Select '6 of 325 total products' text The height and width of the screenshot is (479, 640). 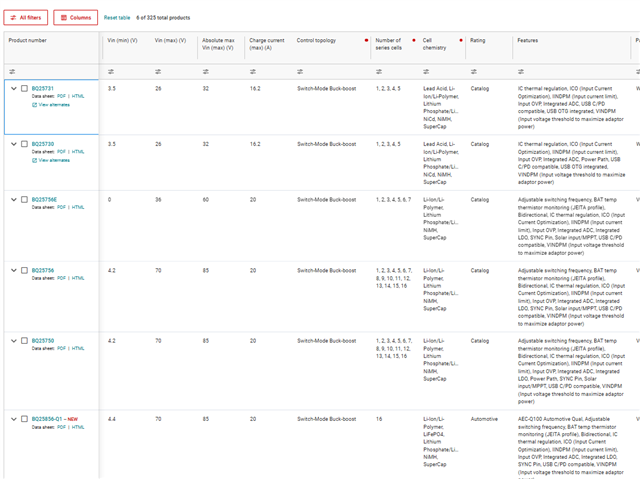pos(163,18)
